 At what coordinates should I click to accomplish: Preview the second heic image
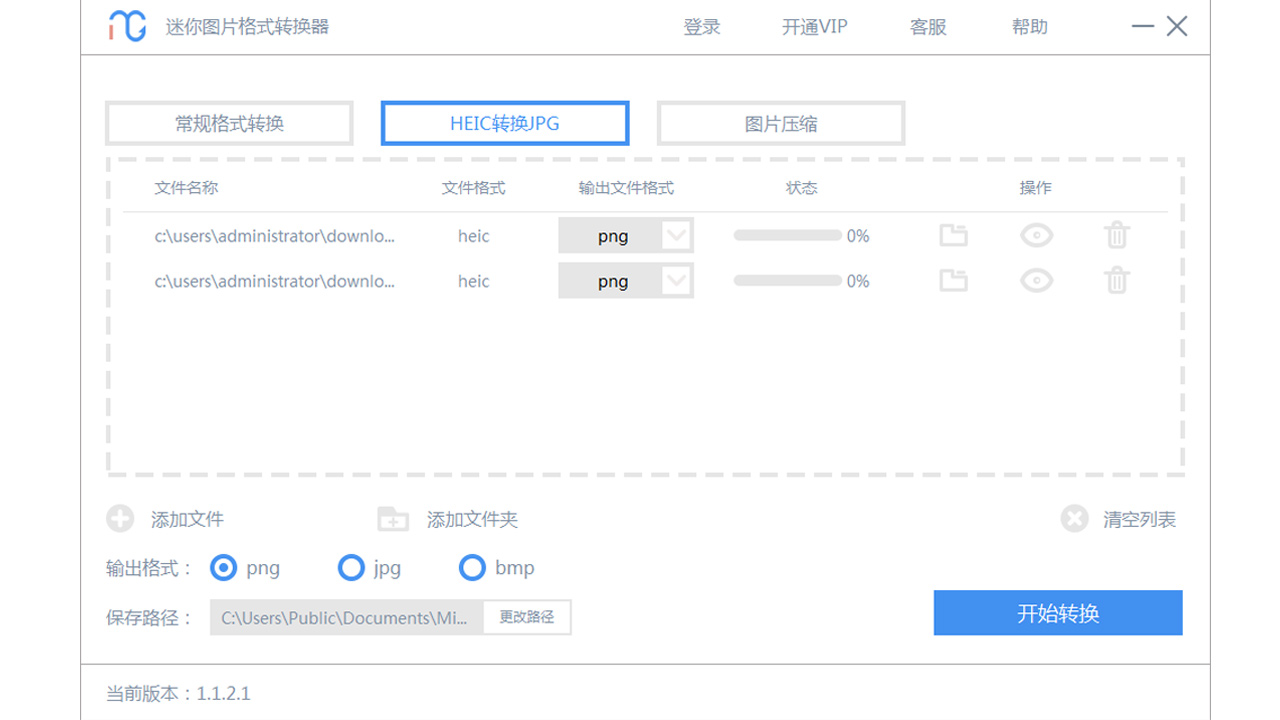(1037, 281)
